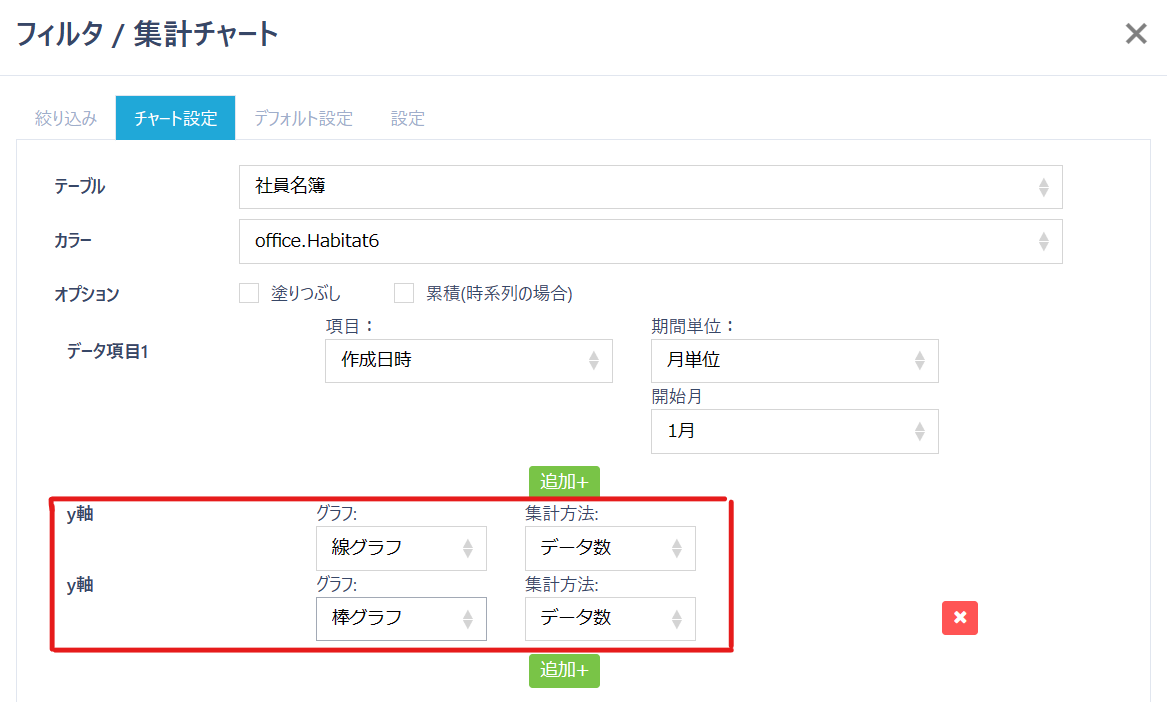
Task: Select the チャート設定 tab
Action: (175, 118)
